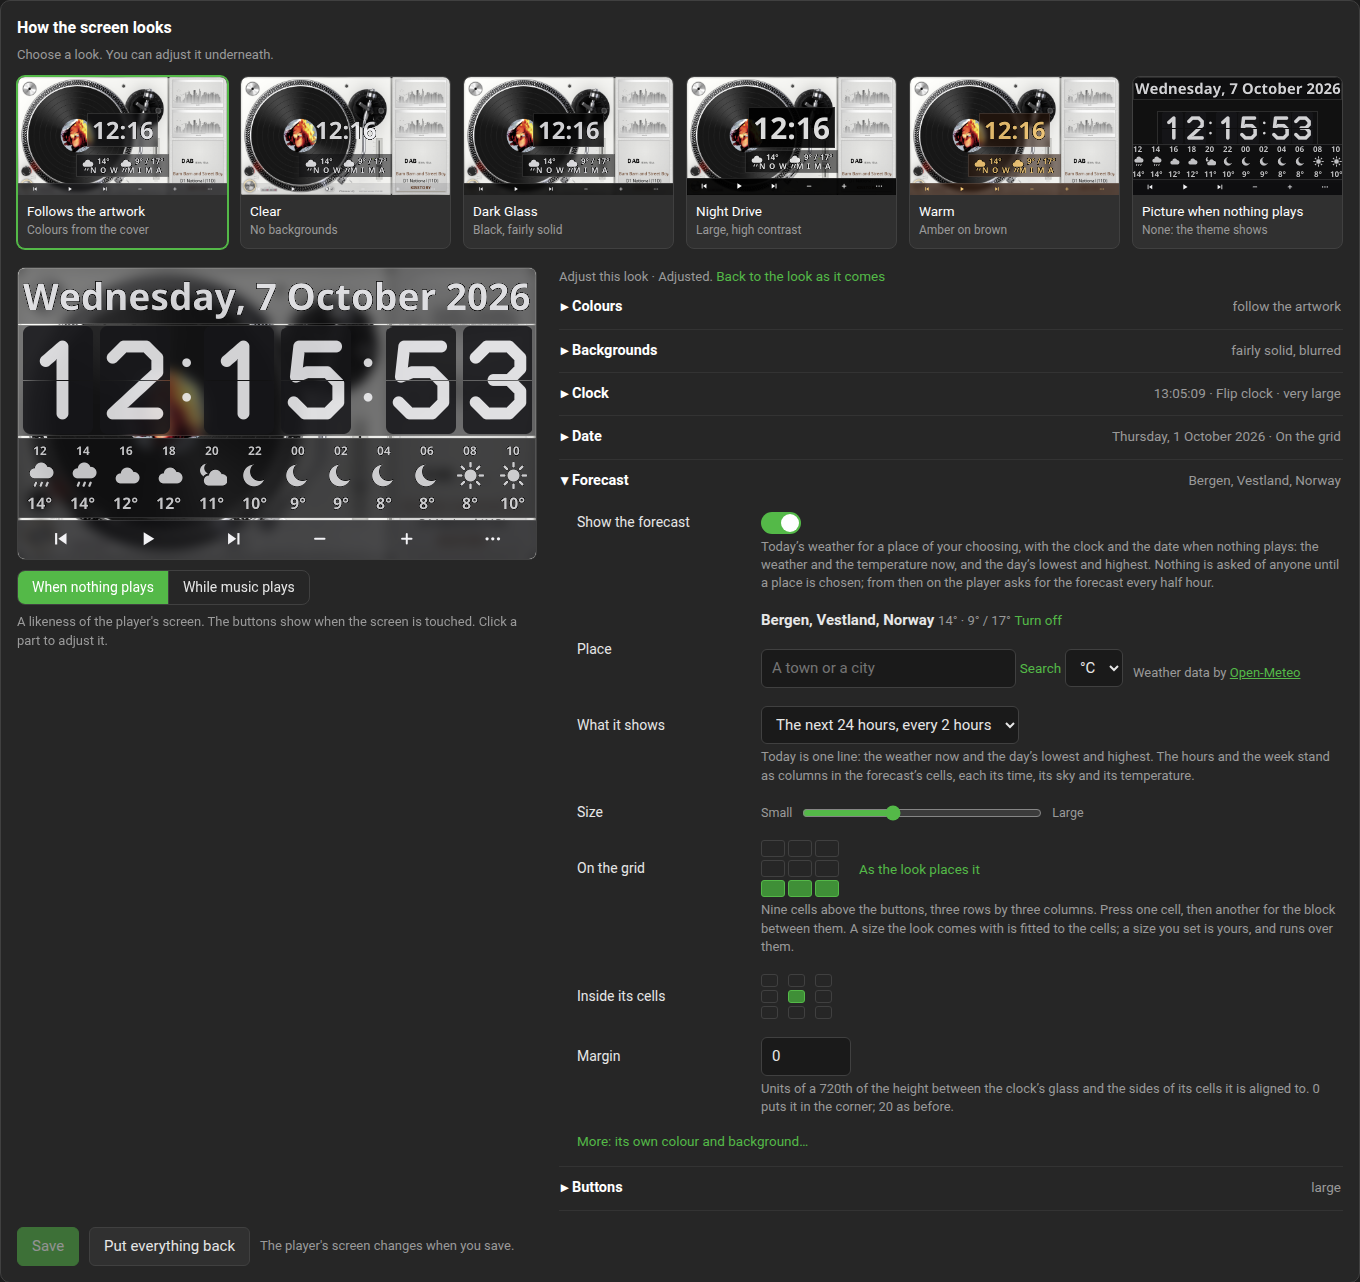Focus the A town or a city field
The height and width of the screenshot is (1282, 1360).
click(888, 668)
